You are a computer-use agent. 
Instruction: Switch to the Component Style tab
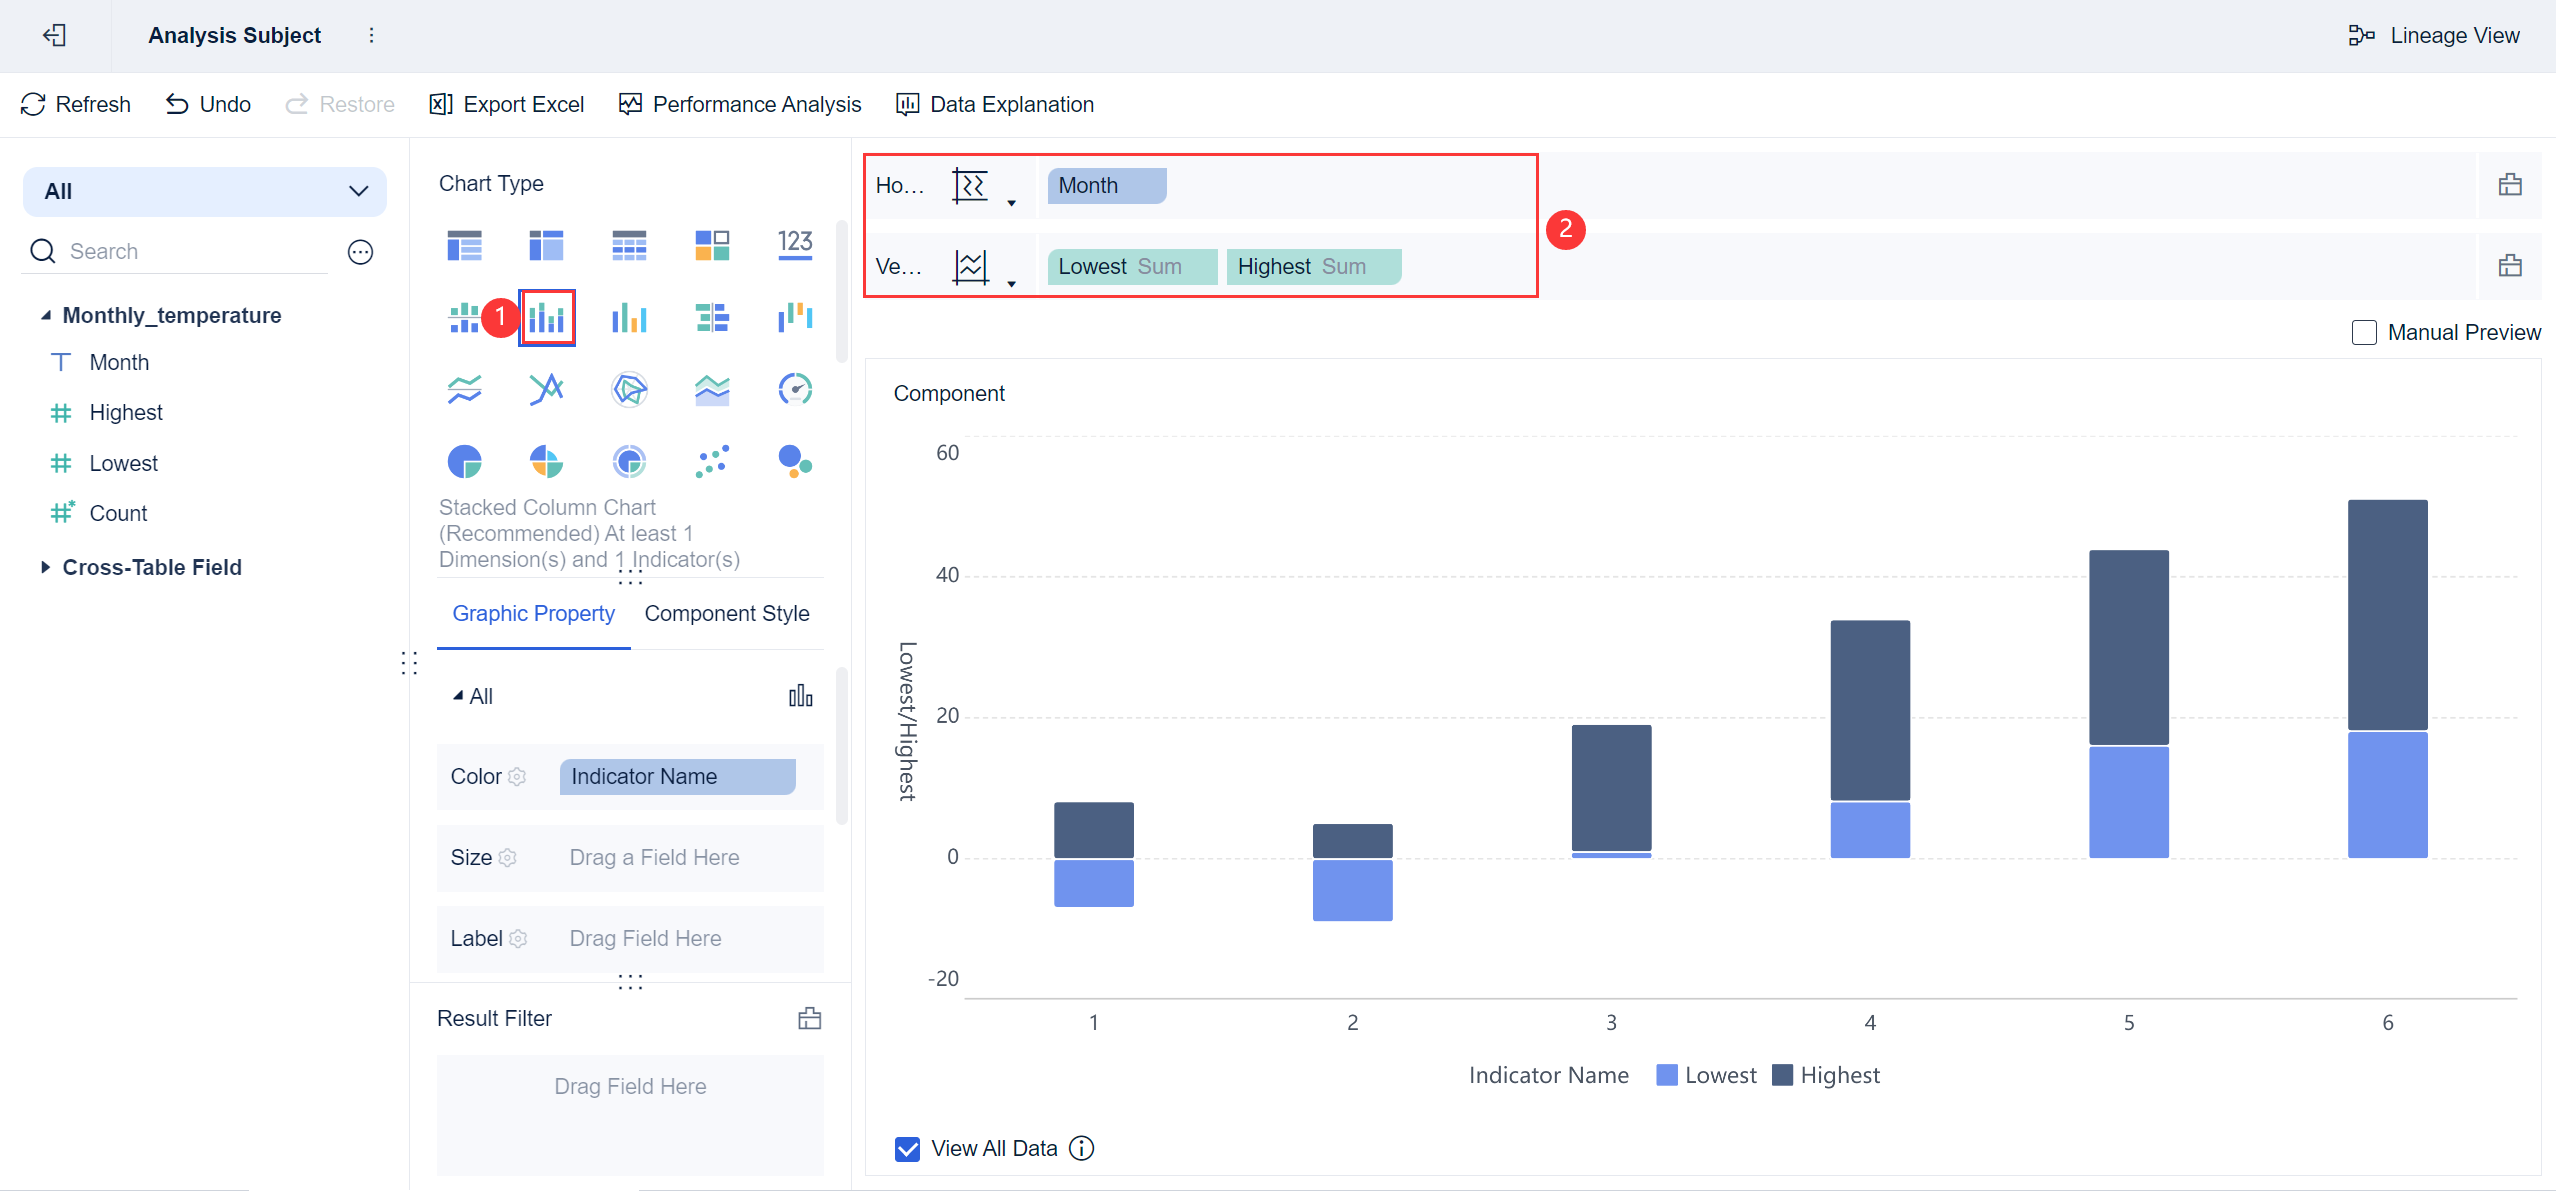tap(726, 613)
